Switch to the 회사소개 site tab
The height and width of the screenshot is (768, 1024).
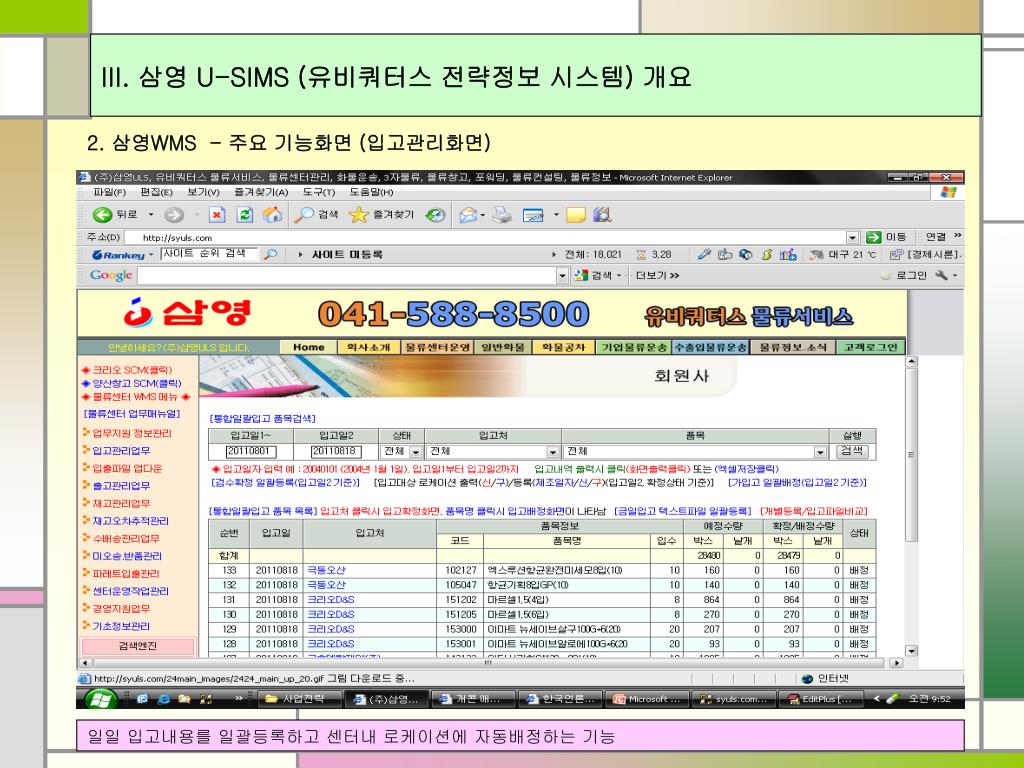click(x=368, y=347)
